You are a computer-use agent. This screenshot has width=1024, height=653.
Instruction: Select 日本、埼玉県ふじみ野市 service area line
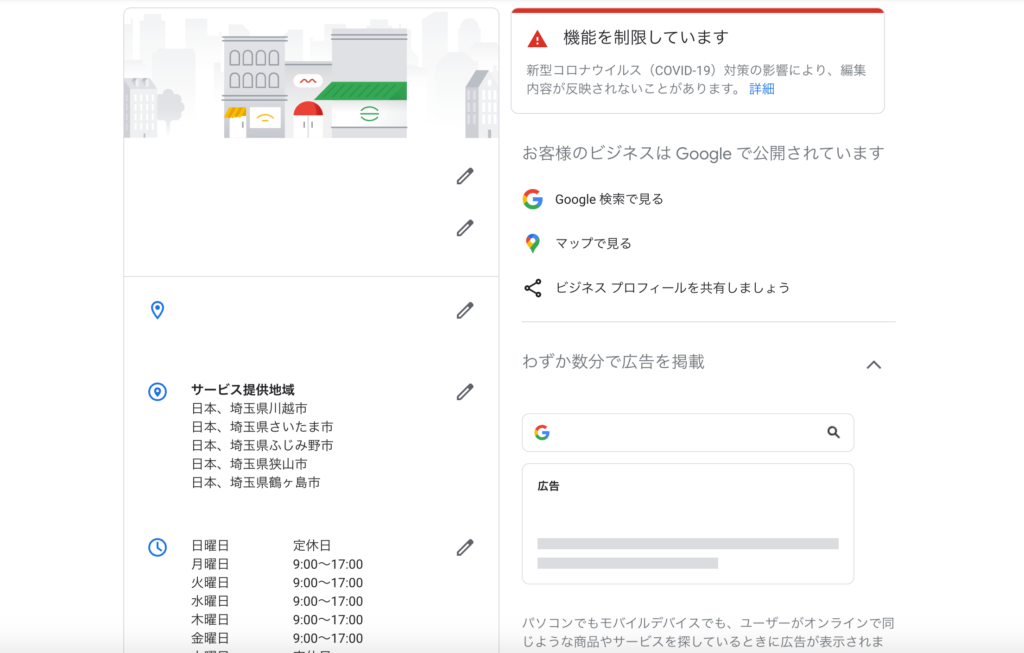262,445
